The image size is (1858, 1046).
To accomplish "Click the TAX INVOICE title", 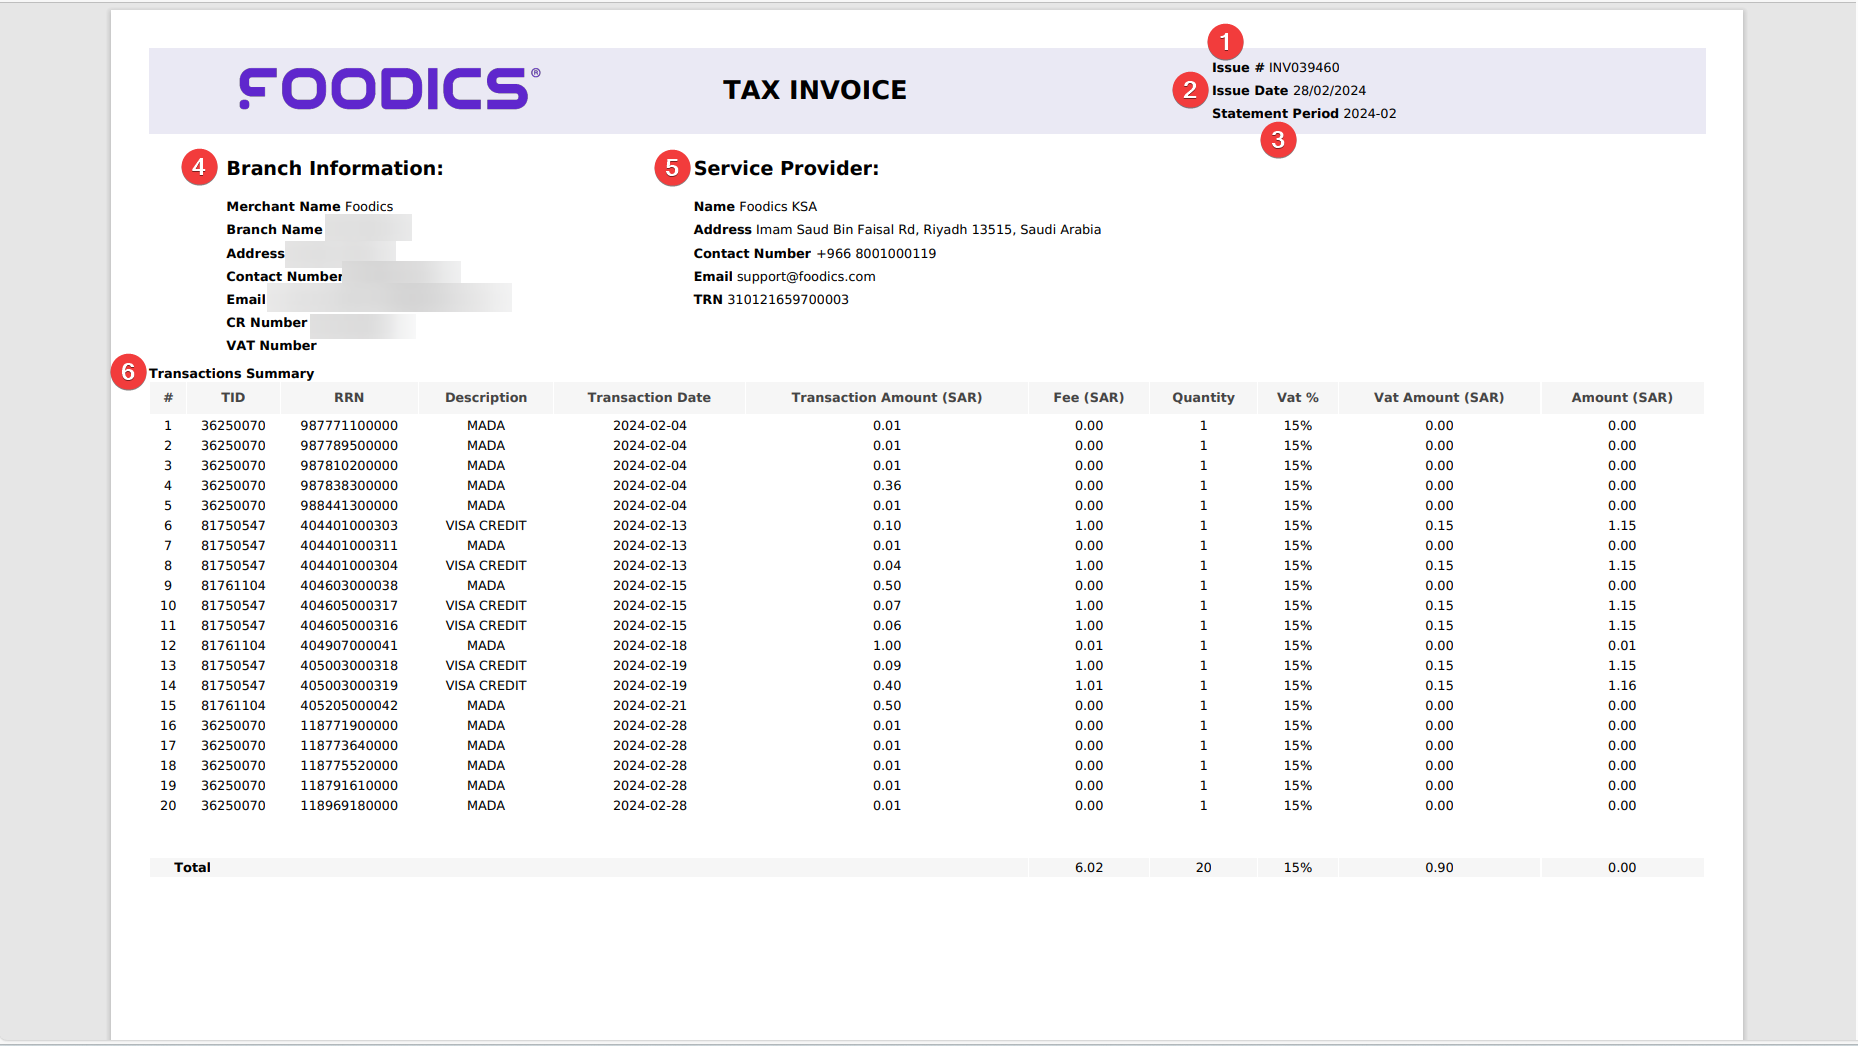I will [814, 90].
